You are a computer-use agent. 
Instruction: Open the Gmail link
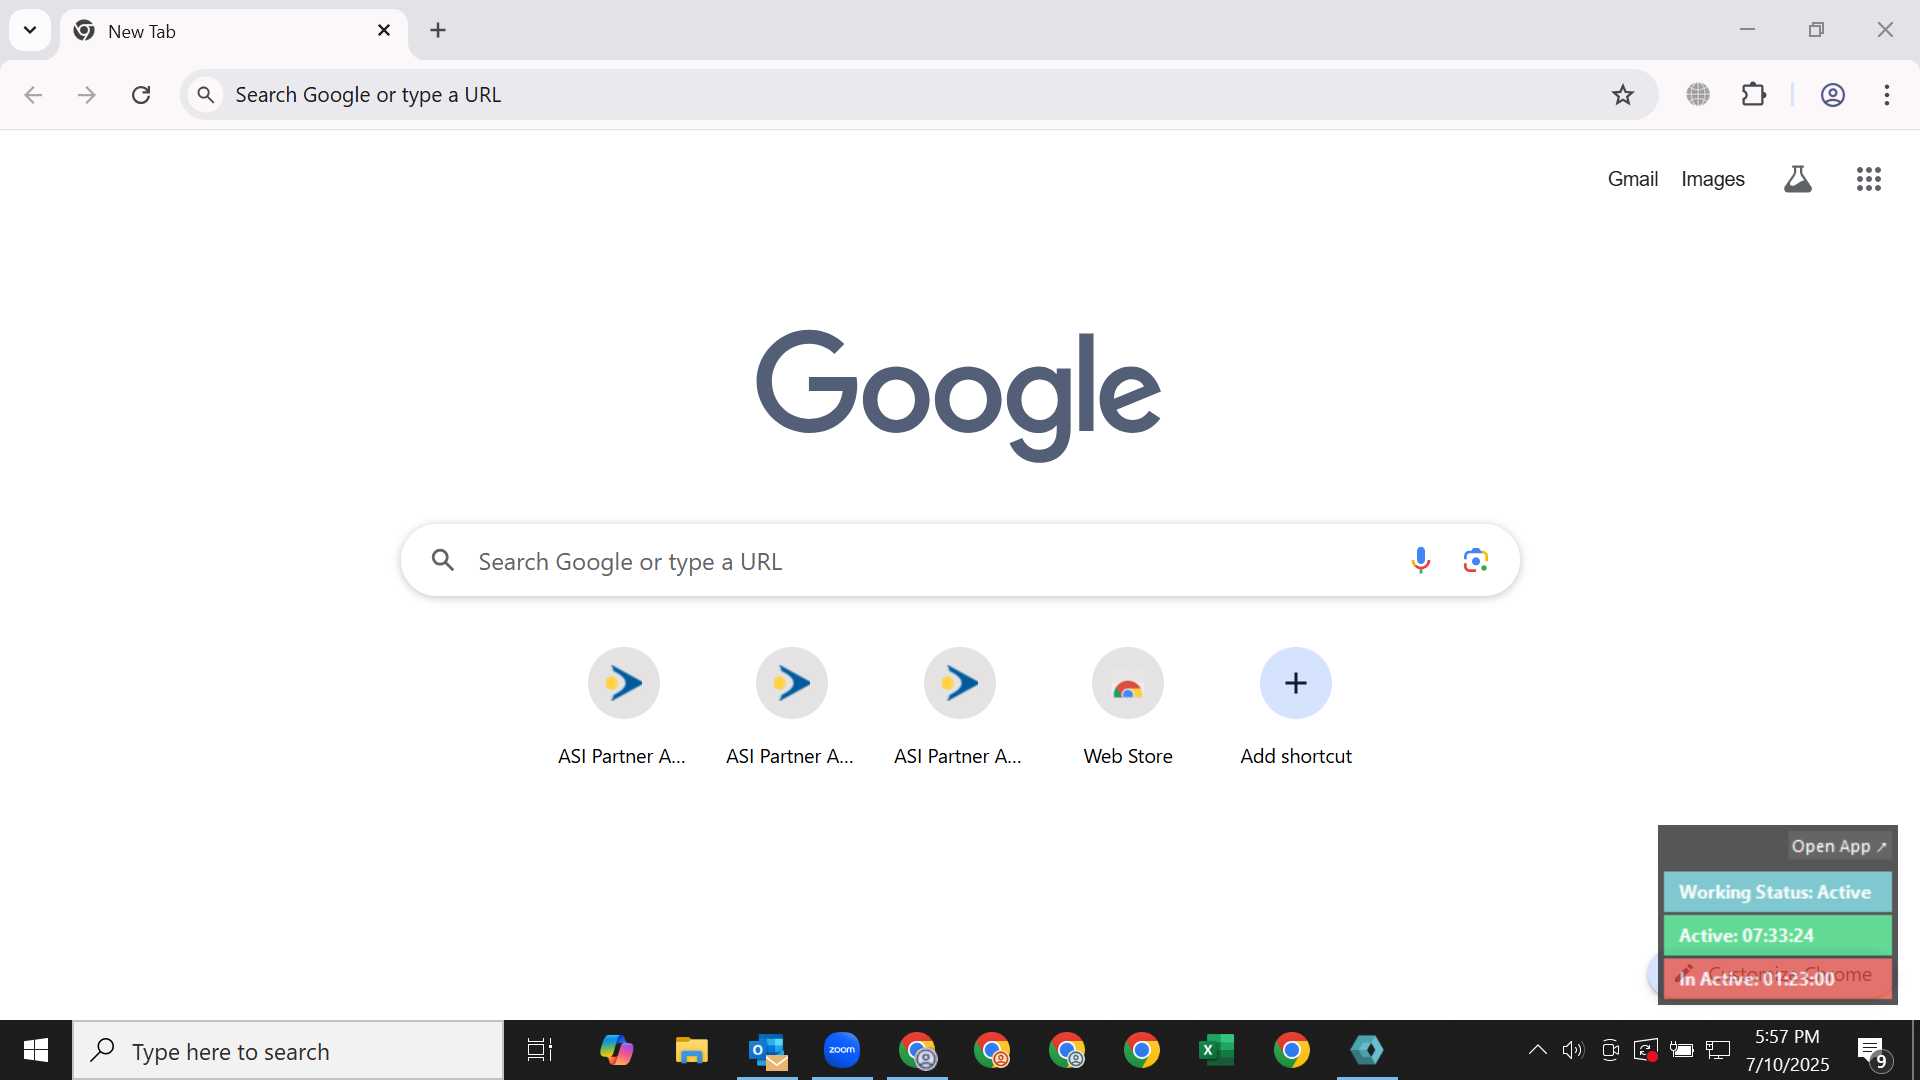[x=1632, y=179]
